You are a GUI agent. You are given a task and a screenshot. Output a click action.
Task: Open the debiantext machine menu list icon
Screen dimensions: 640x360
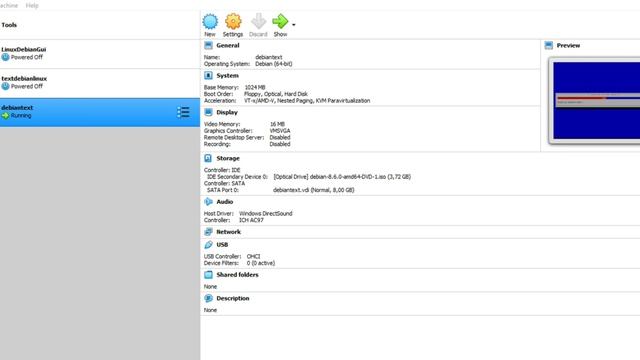(183, 112)
